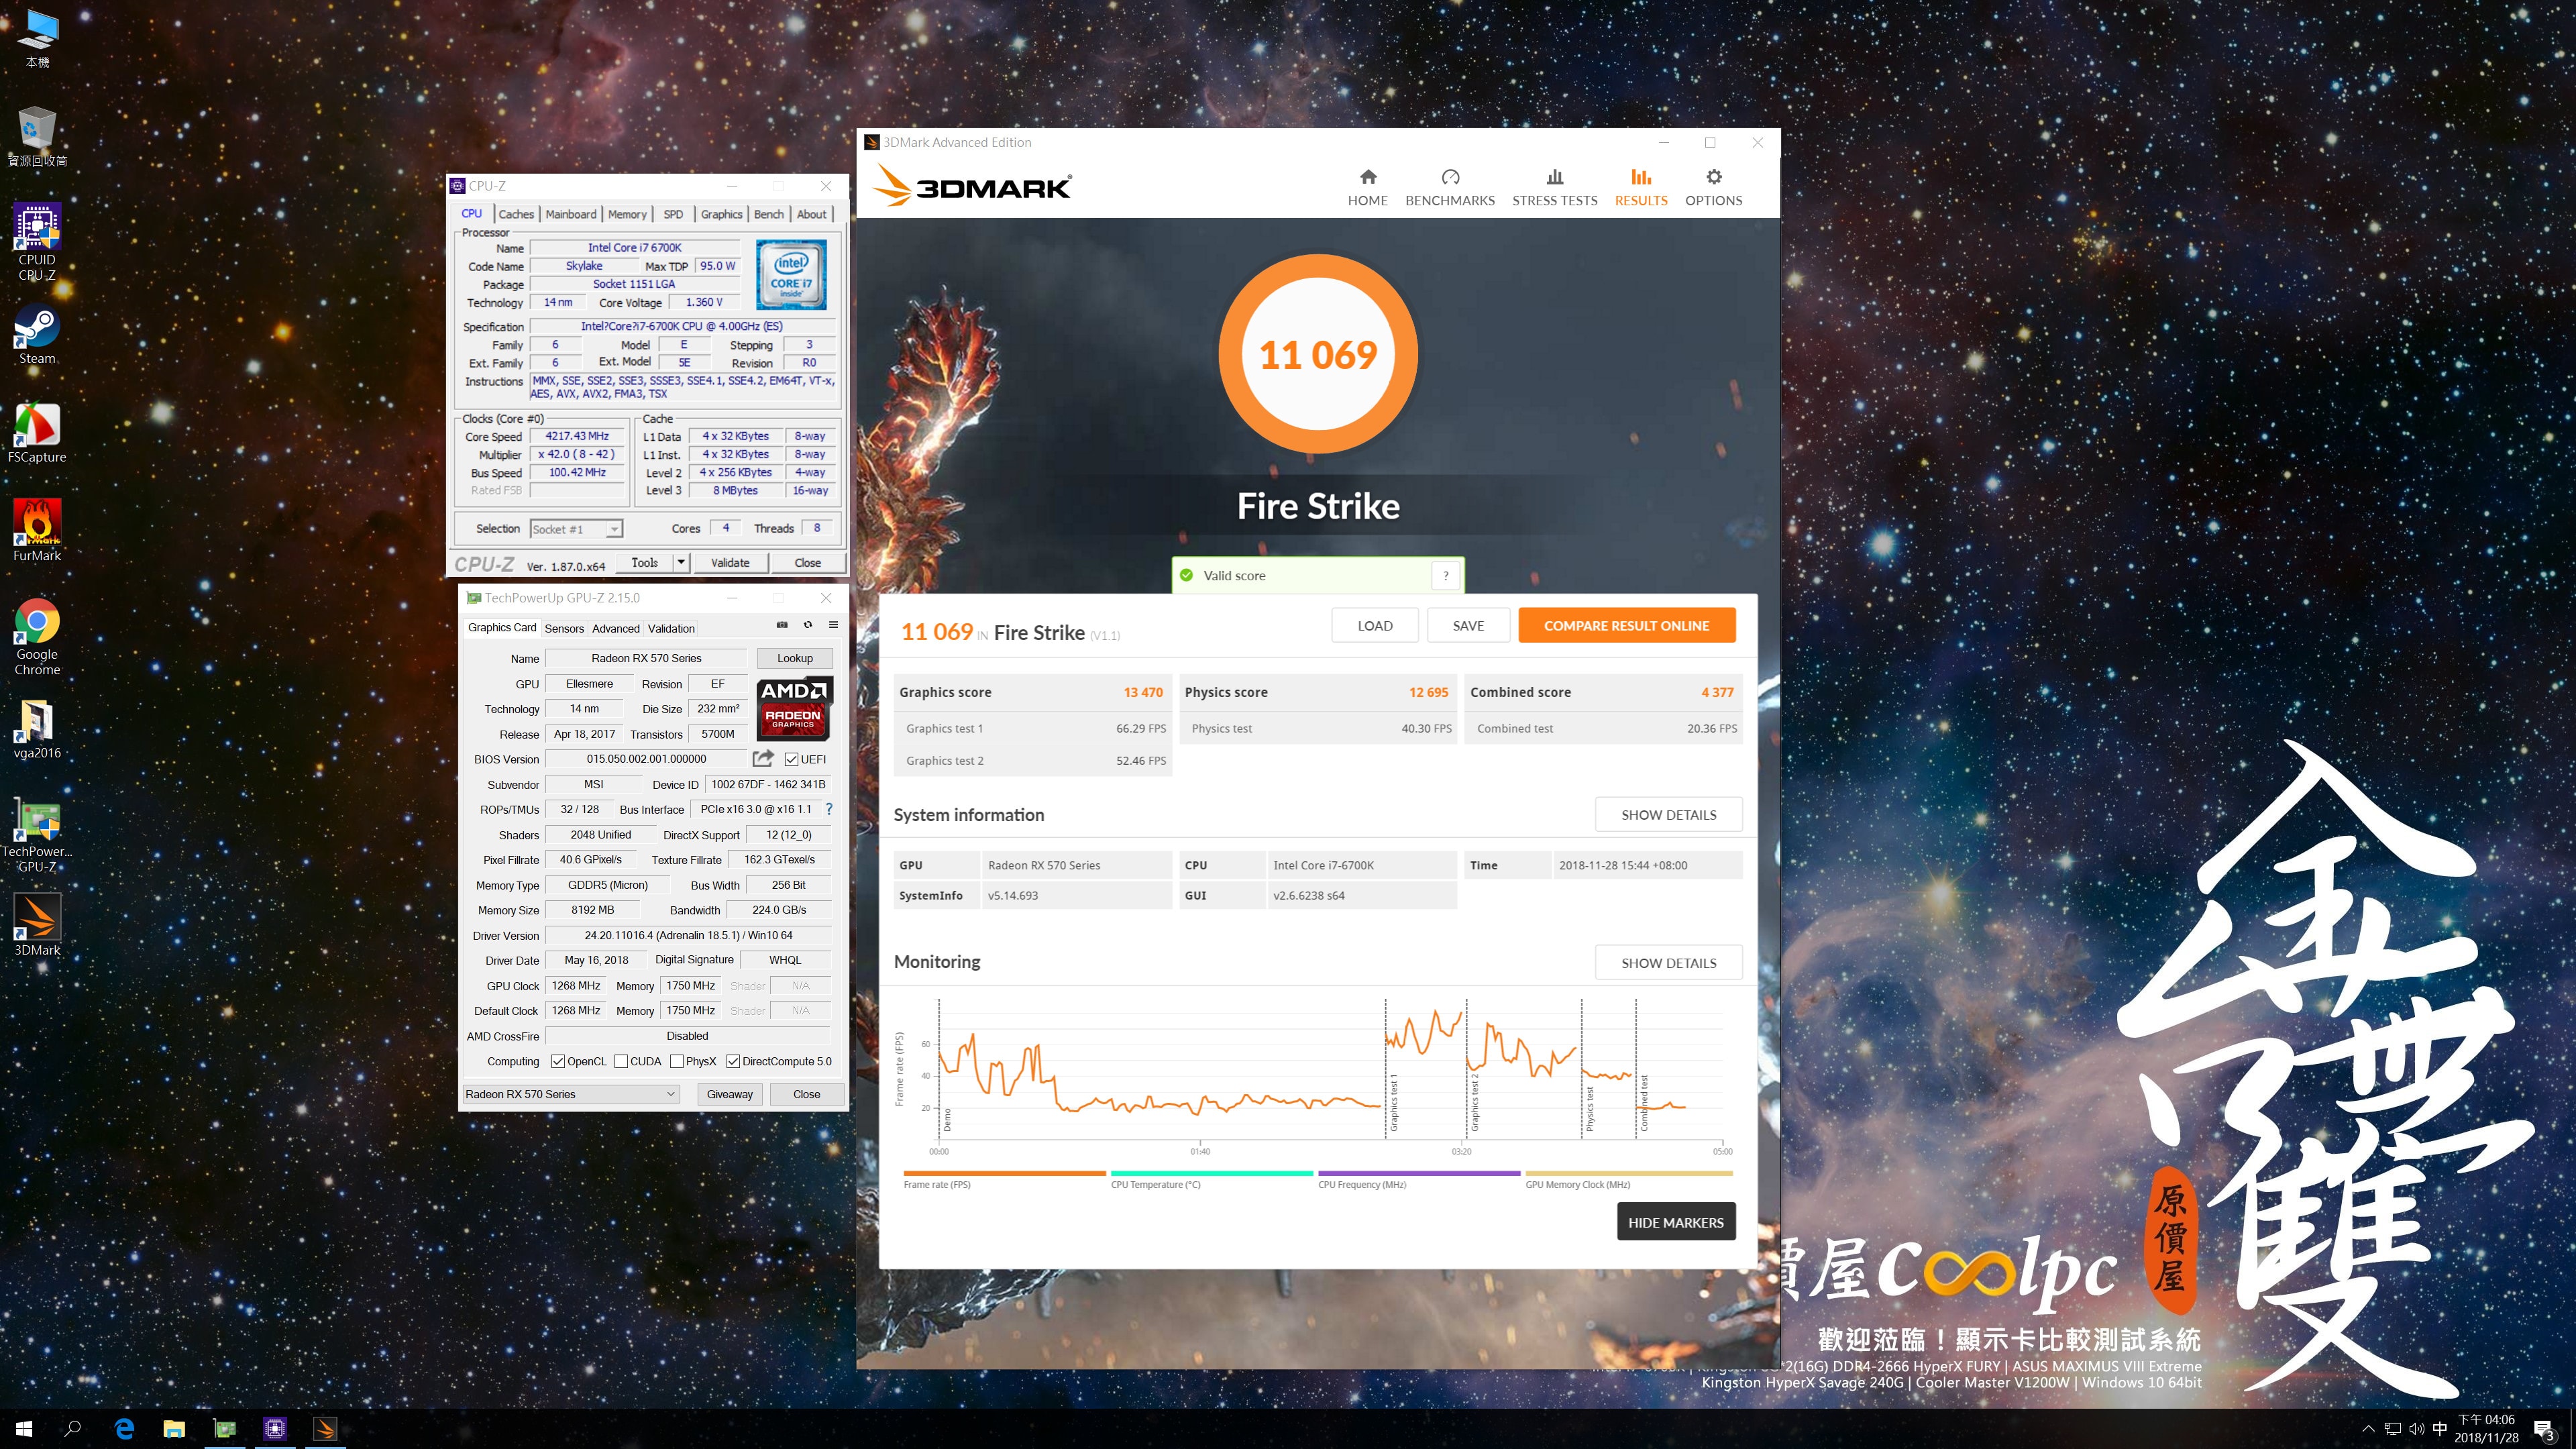Open taskbar search magnifier
The image size is (2576, 1449).
(72, 1429)
